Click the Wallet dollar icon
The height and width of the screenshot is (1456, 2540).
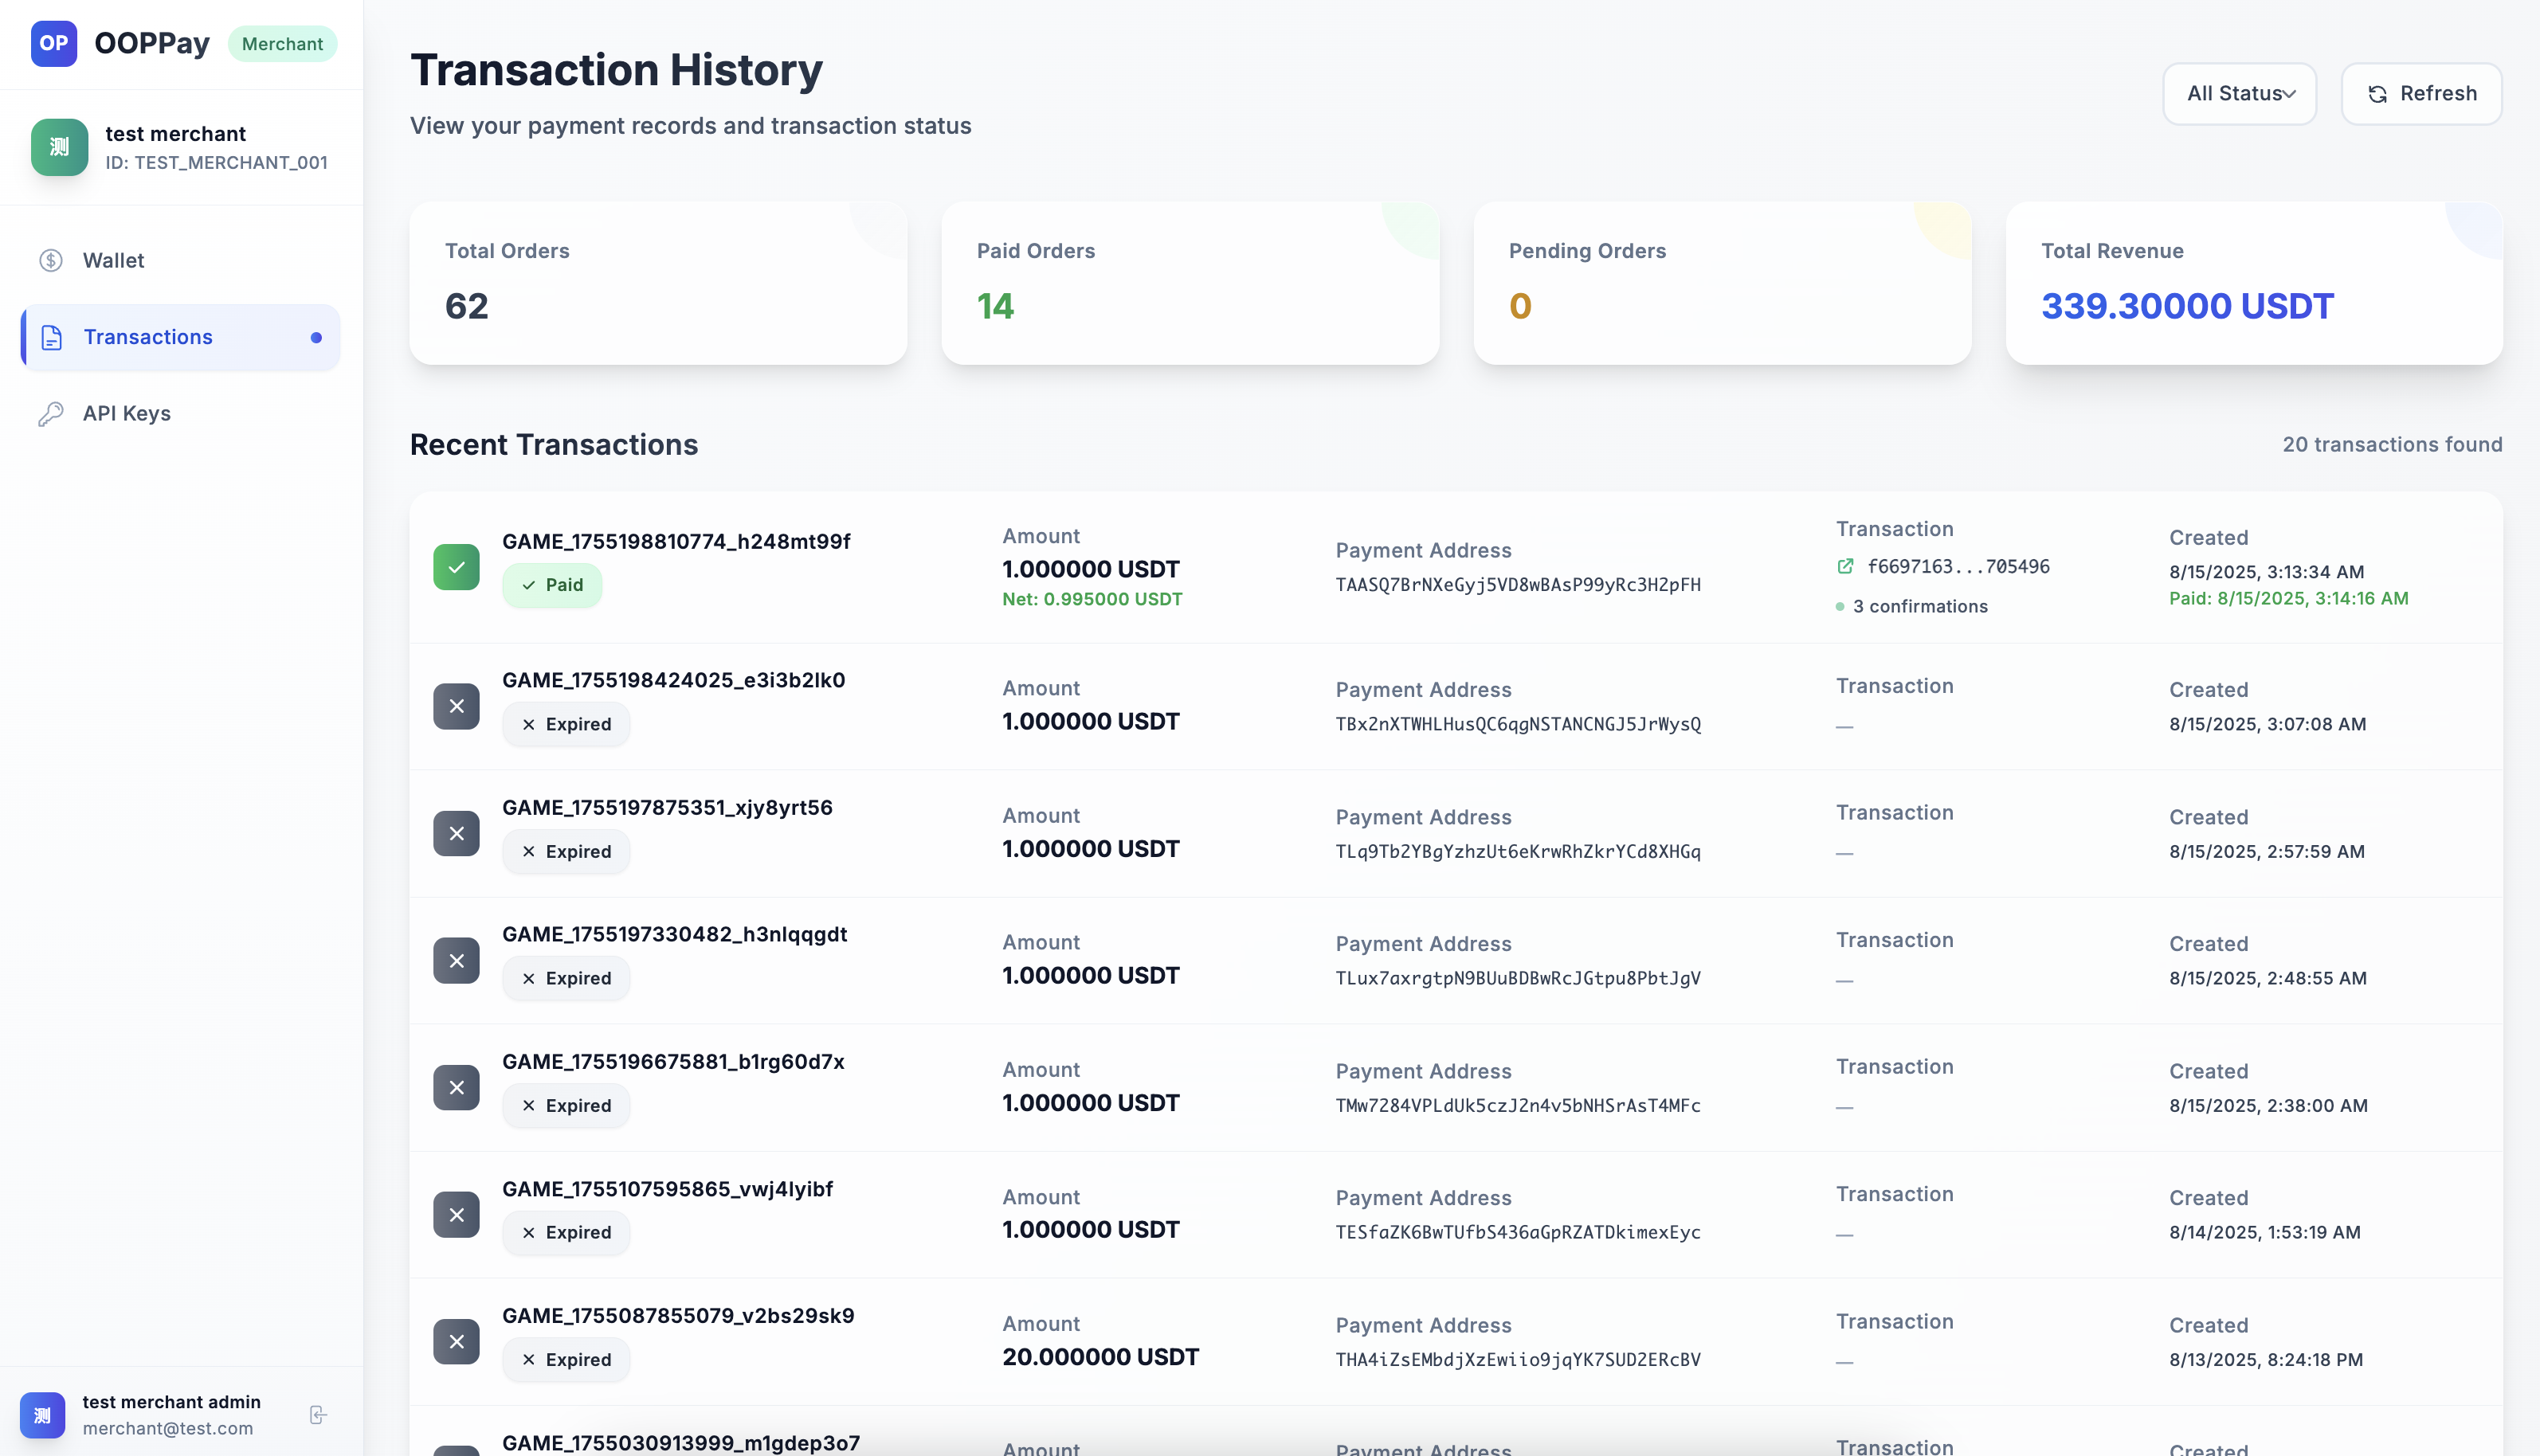(x=51, y=260)
